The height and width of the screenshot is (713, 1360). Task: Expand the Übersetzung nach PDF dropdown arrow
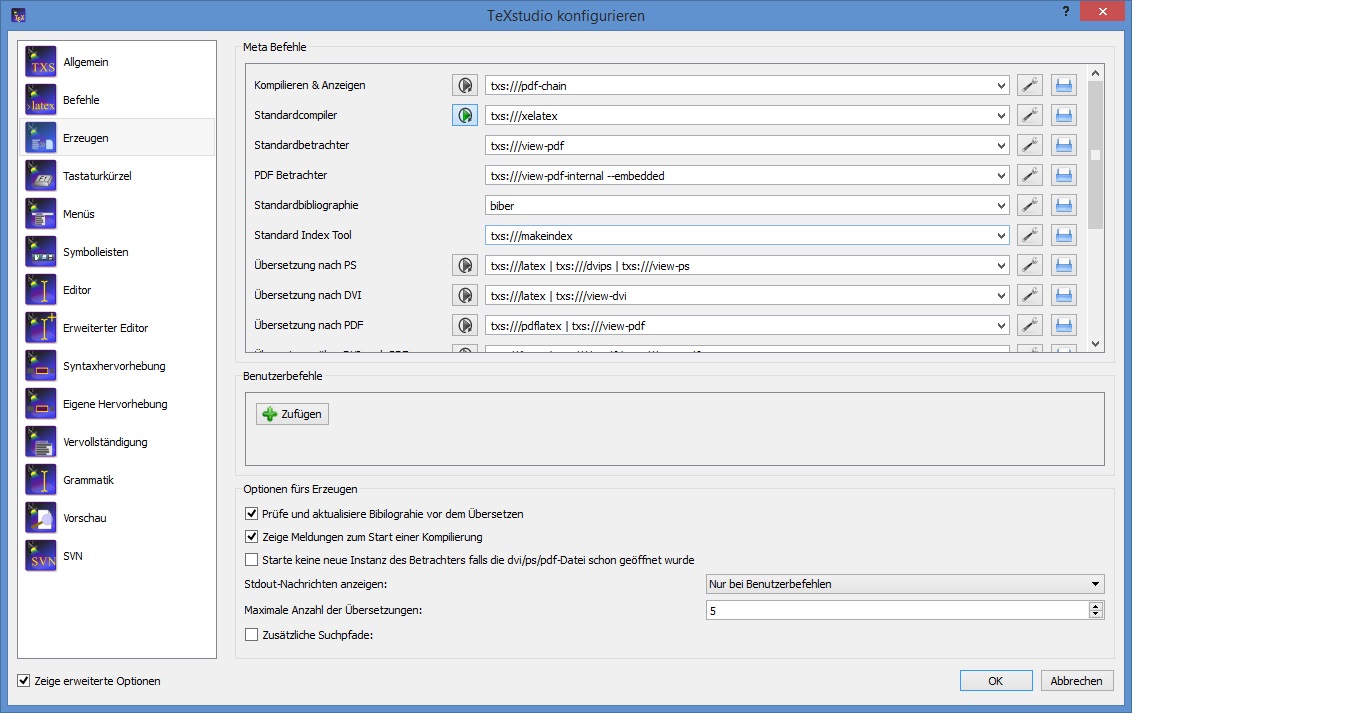tap(1001, 326)
